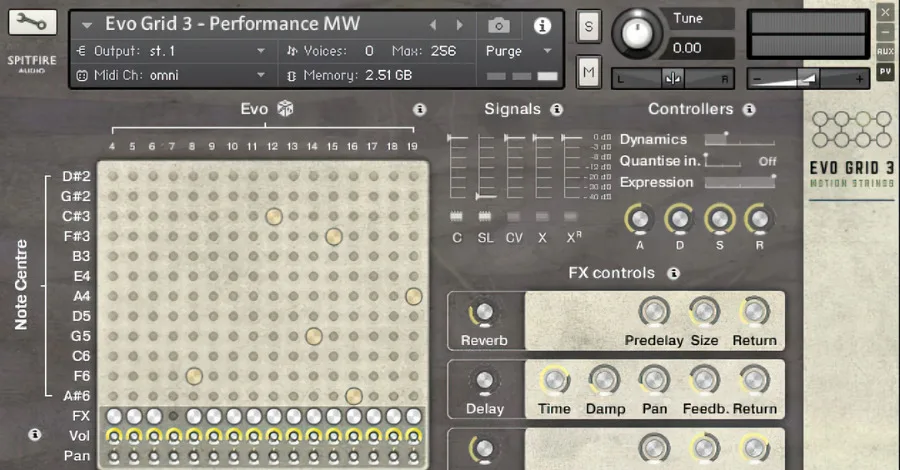Open instrument info with the round i icon
This screenshot has width=900, height=470.
click(542, 25)
